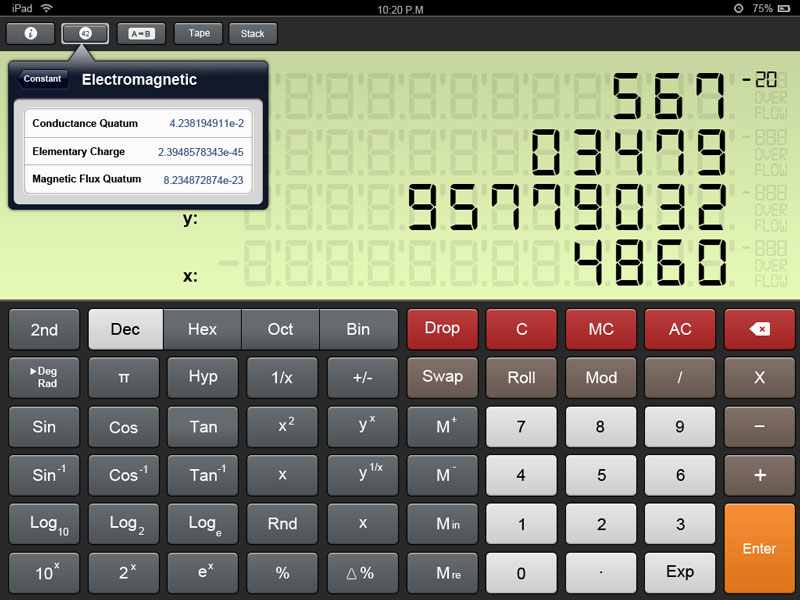
Task: Open the Tape view
Action: pos(199,33)
